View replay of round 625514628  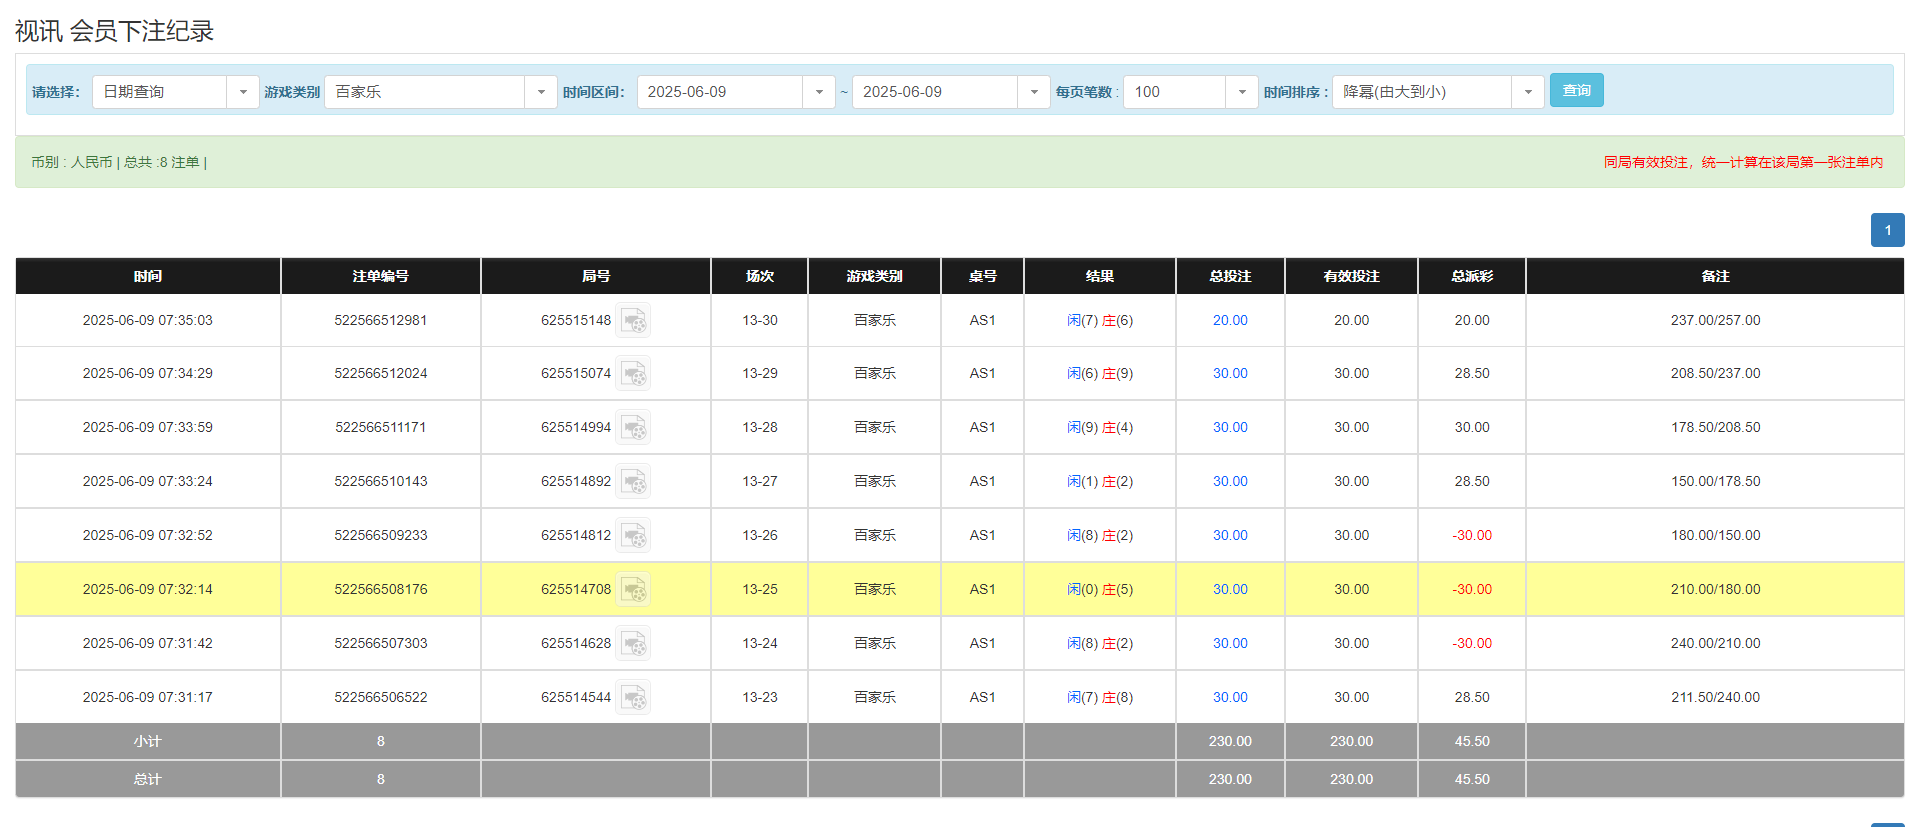click(633, 644)
